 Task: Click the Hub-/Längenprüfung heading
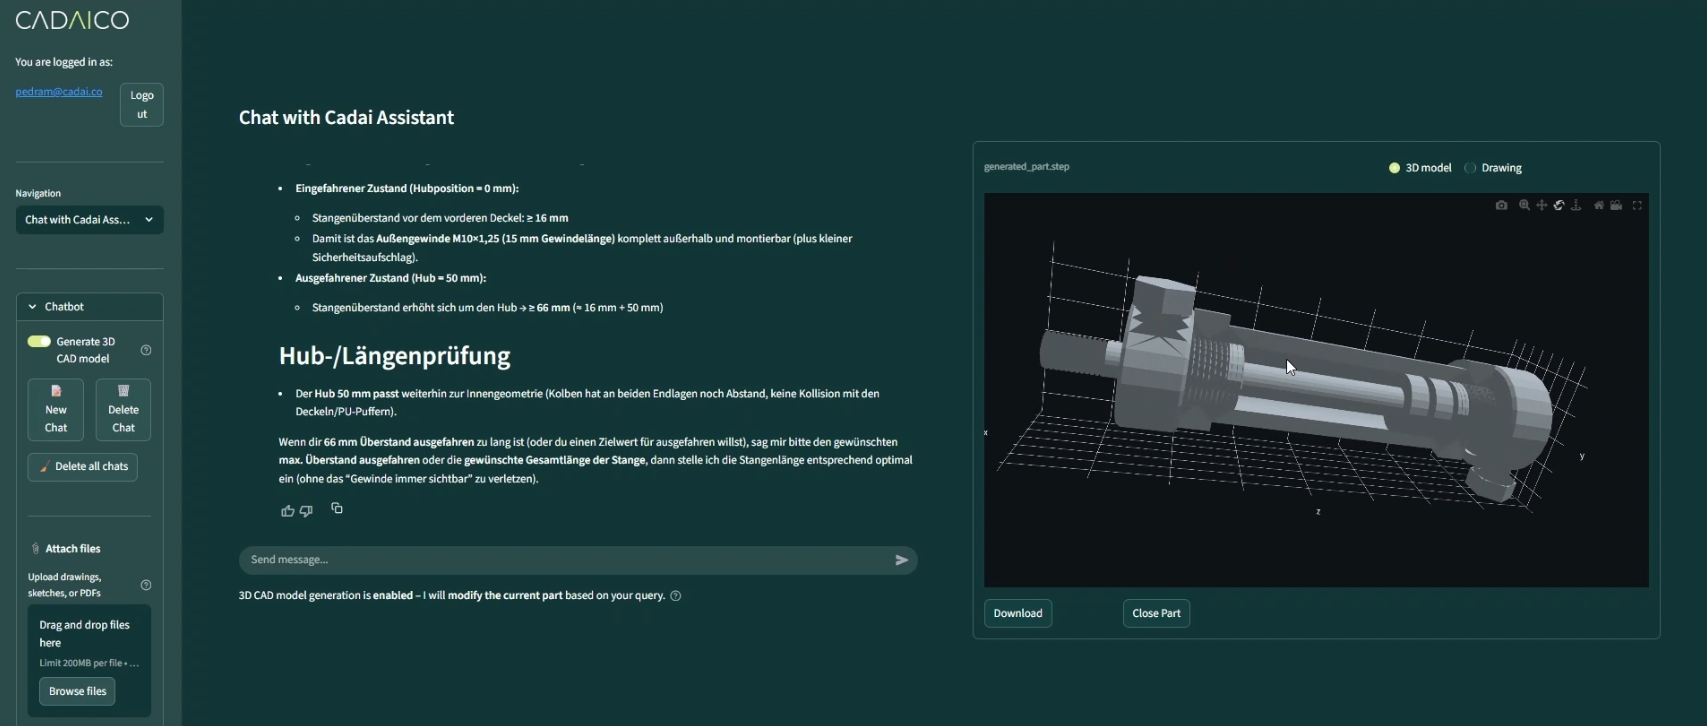394,356
